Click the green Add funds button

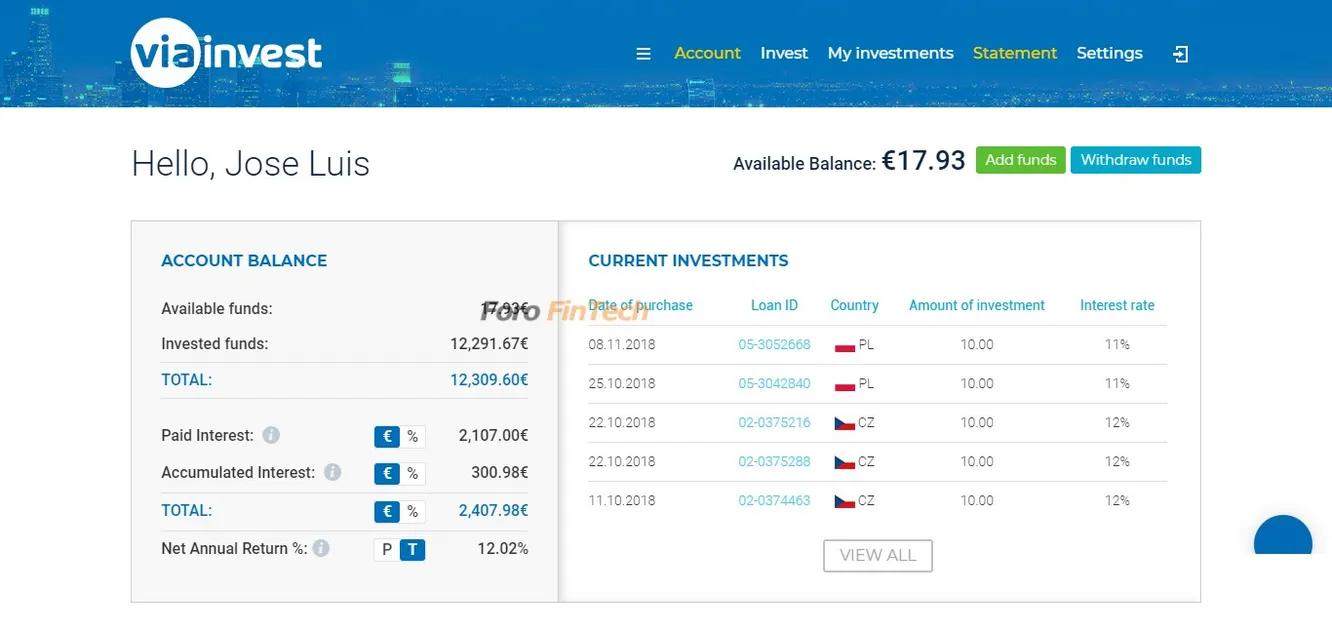[1020, 160]
